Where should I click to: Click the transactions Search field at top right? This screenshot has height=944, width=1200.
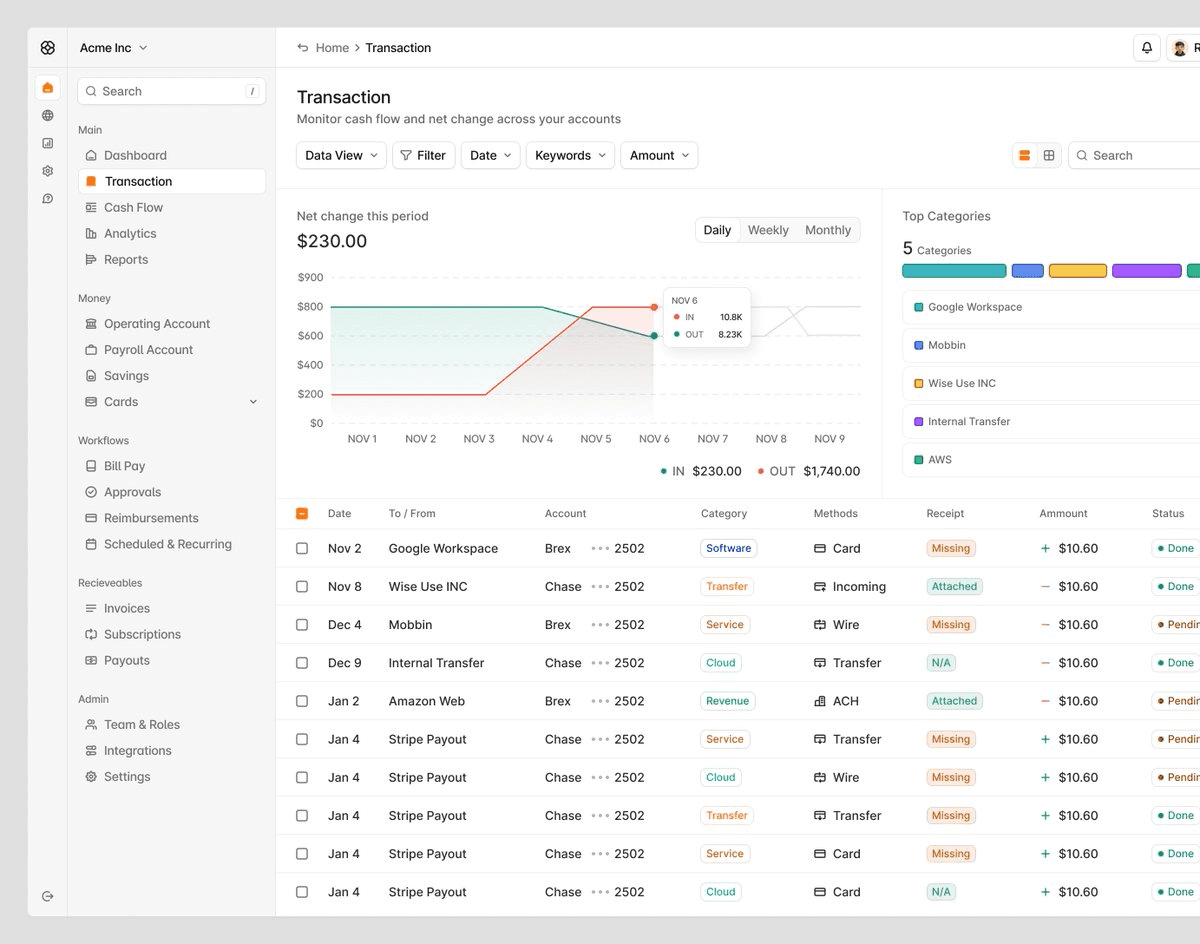[x=1135, y=155]
